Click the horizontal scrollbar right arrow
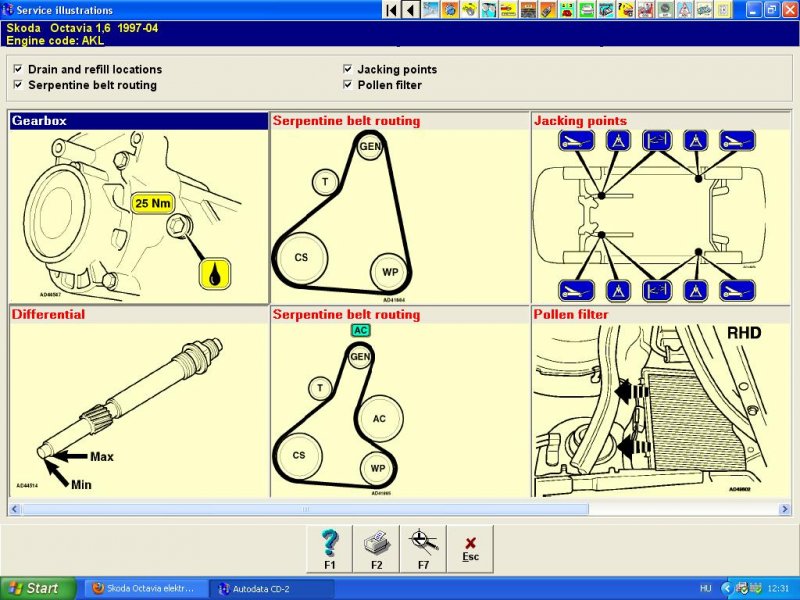800x600 pixels. [785, 509]
